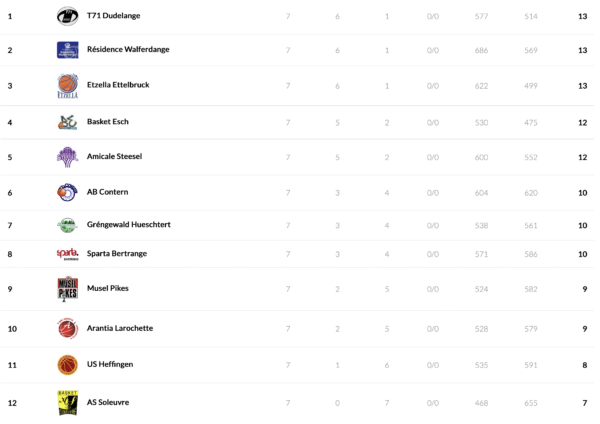Select the Amicale Steesel team name

pyautogui.click(x=113, y=157)
